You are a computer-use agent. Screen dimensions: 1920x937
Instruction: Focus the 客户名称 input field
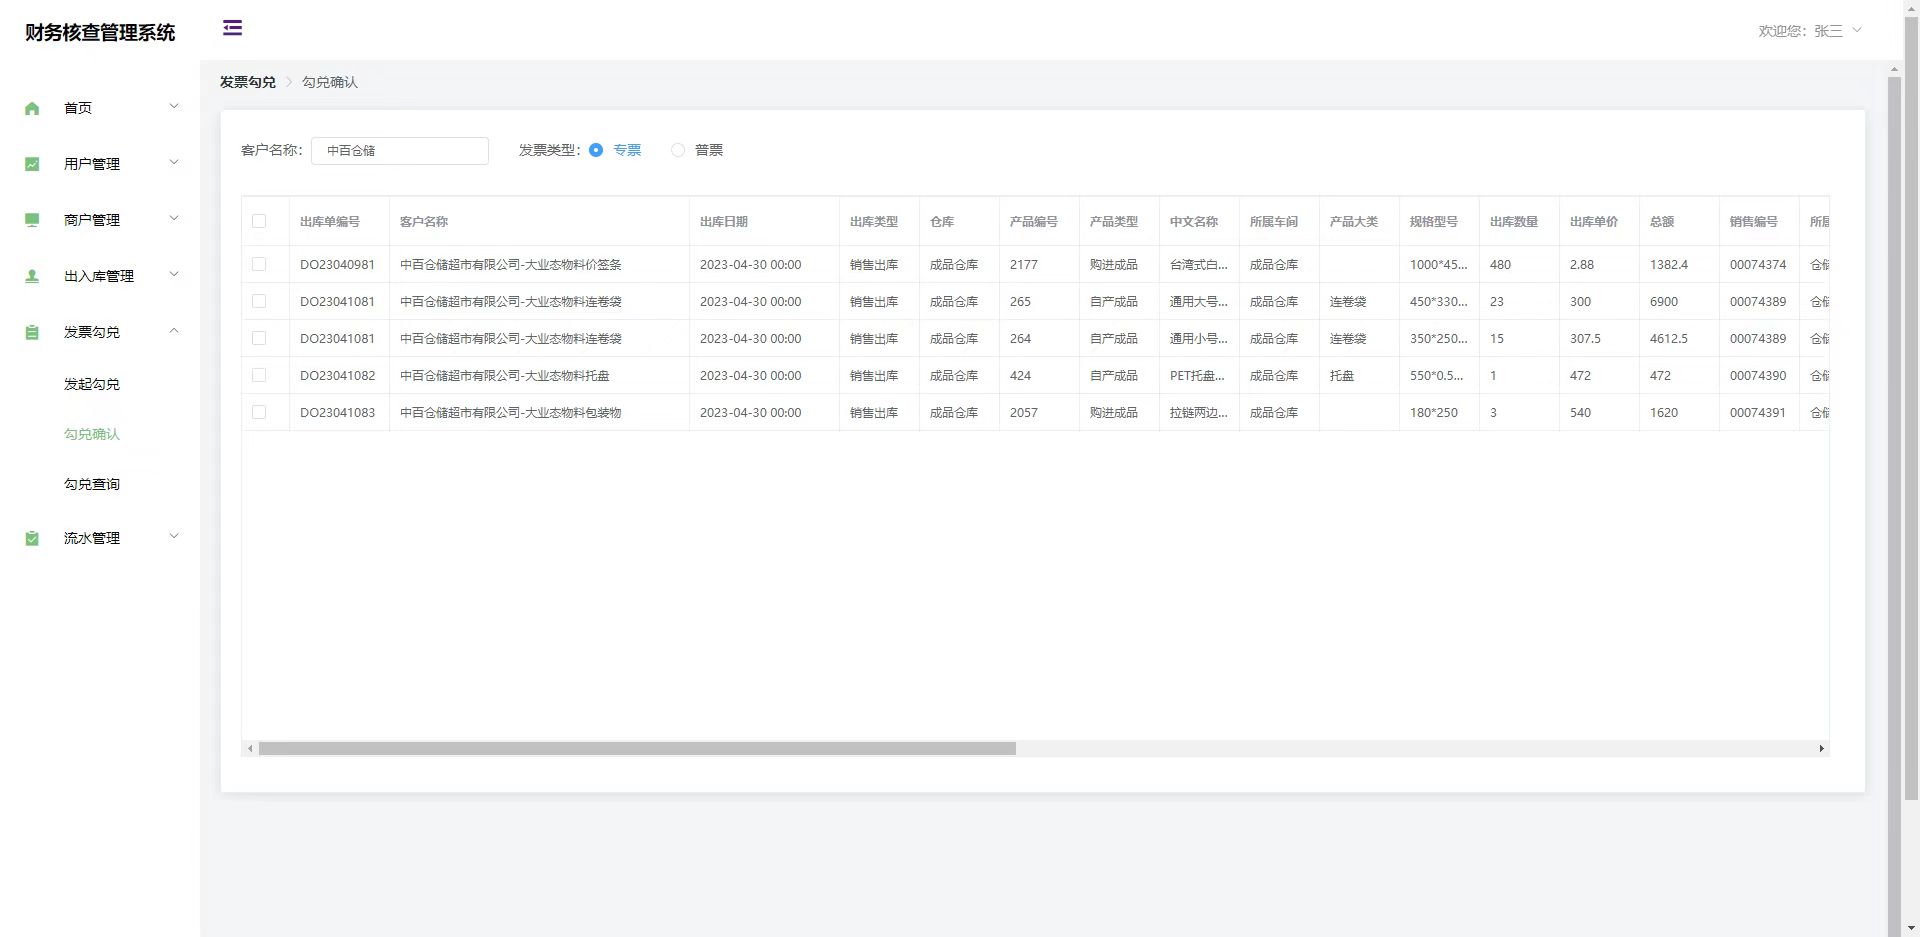tap(400, 150)
